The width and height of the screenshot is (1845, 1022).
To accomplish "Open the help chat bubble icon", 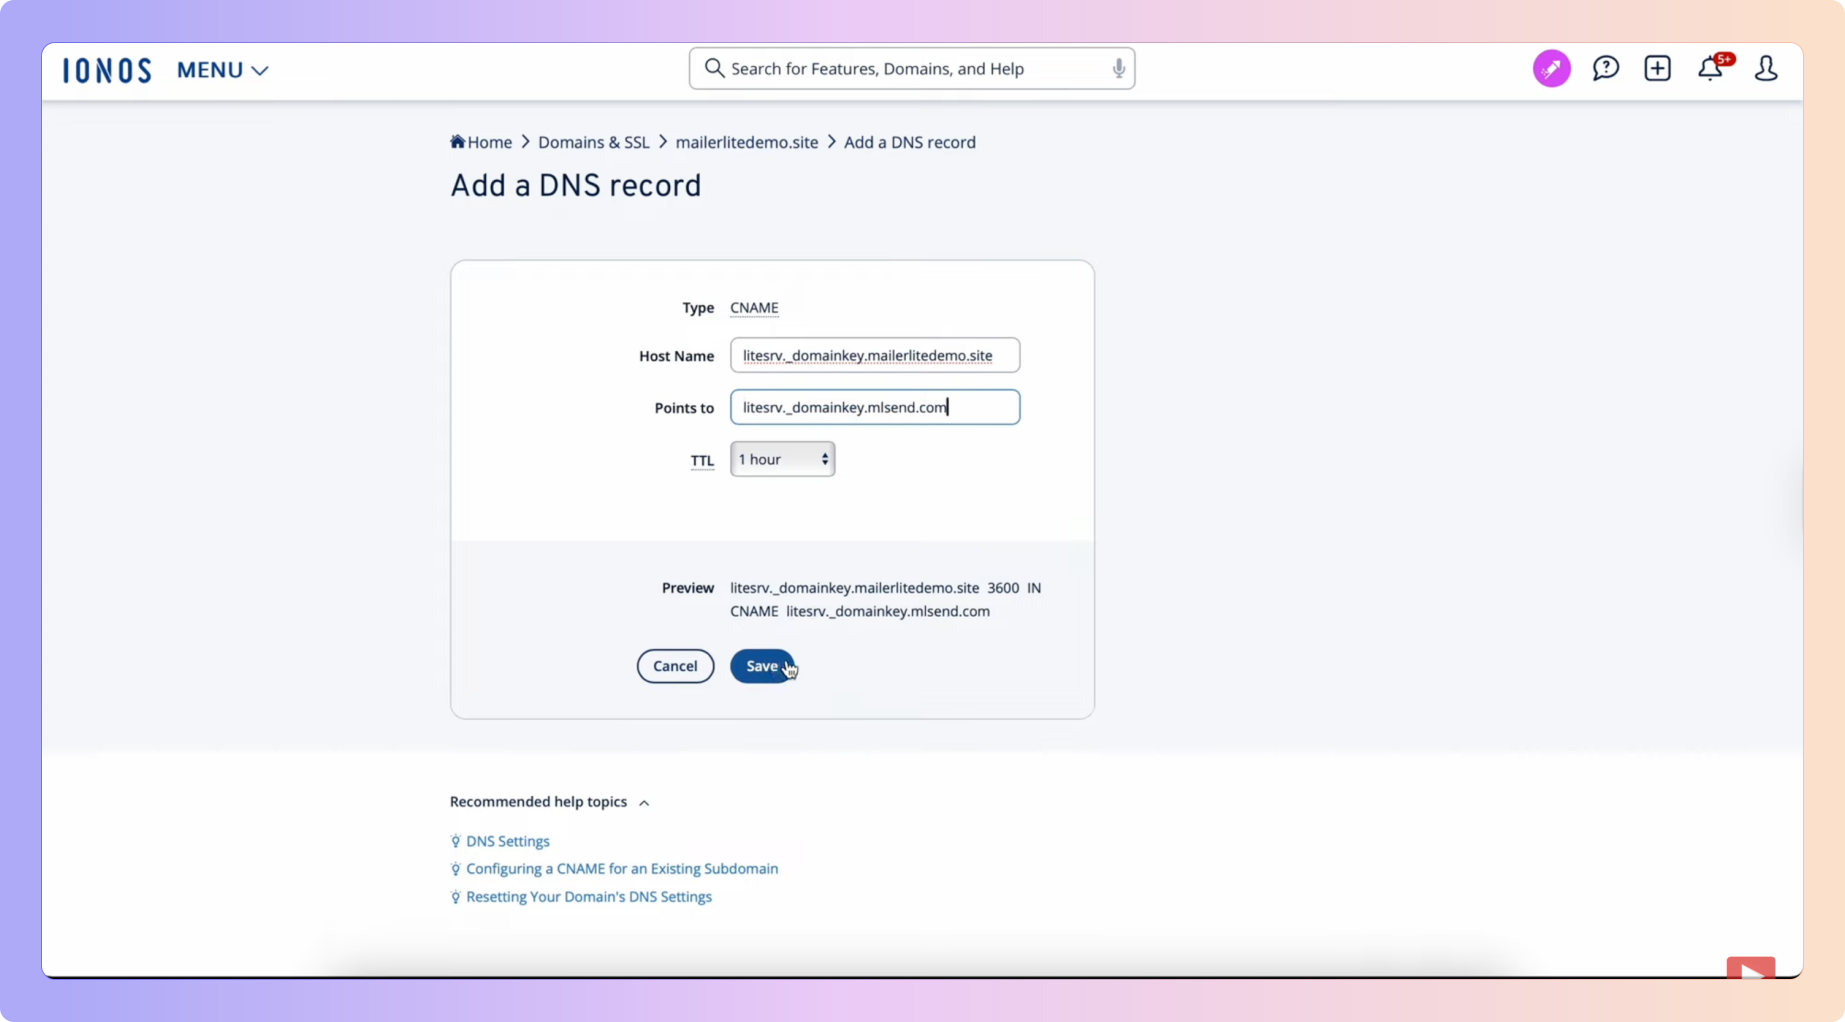I will [x=1605, y=68].
